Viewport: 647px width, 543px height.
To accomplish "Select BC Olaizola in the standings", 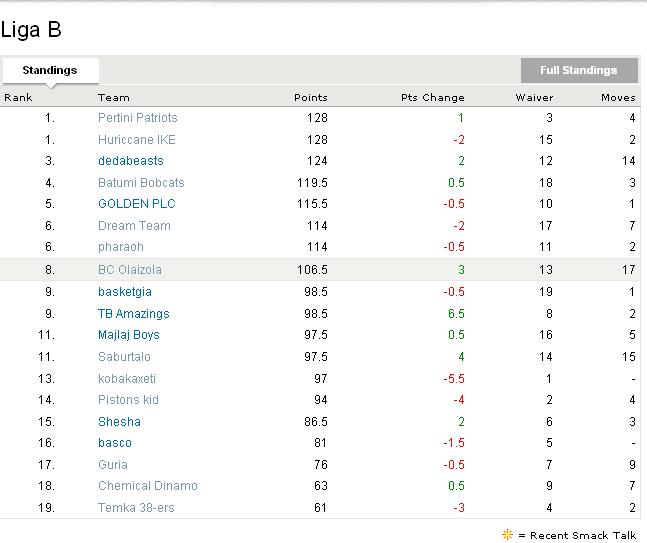I will pos(129,270).
